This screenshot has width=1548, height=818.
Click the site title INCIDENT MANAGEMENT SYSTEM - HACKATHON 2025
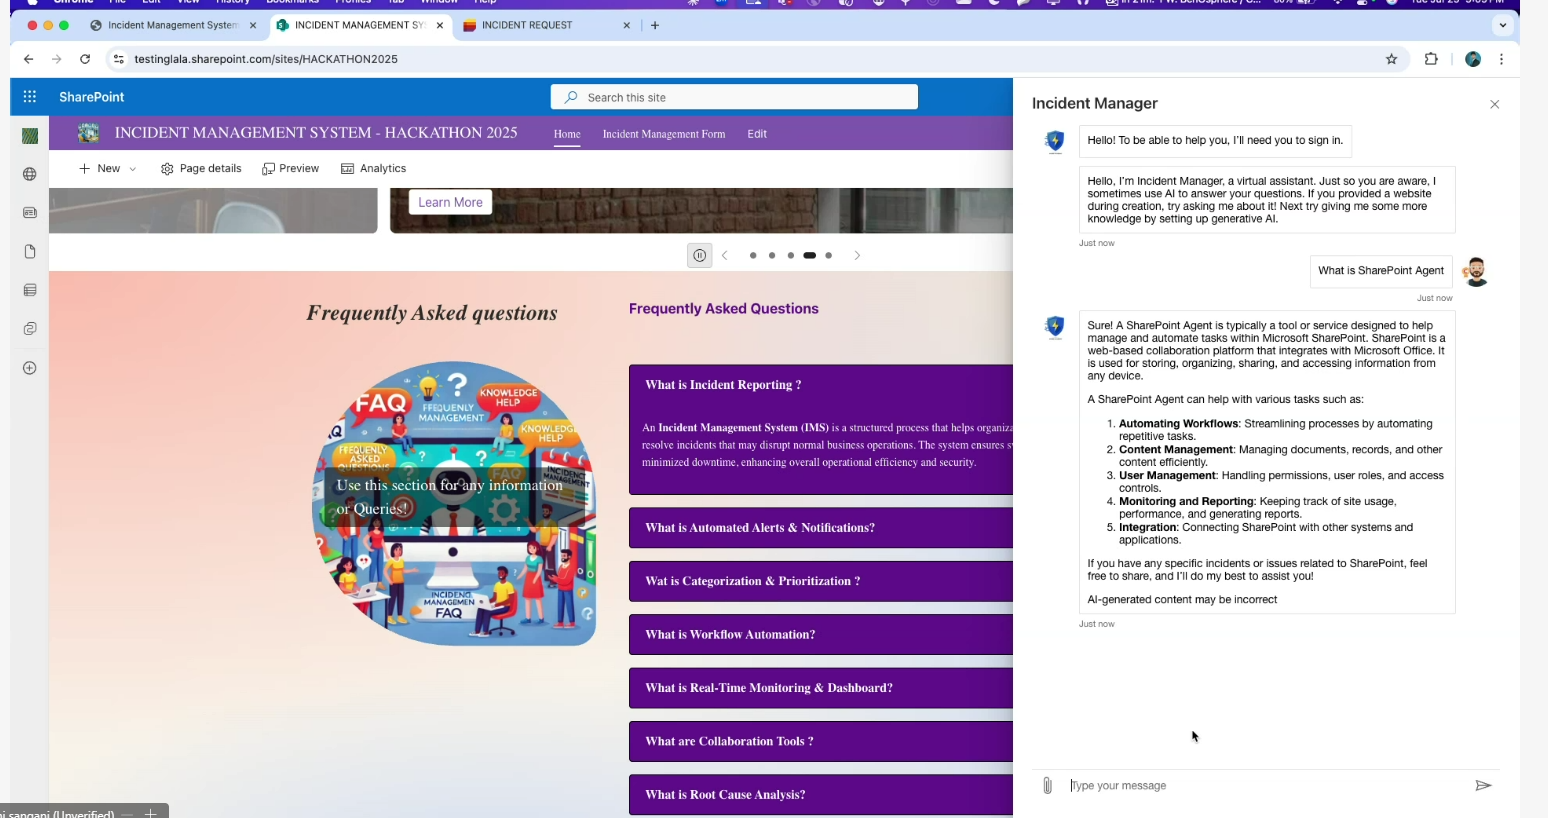pyautogui.click(x=316, y=133)
